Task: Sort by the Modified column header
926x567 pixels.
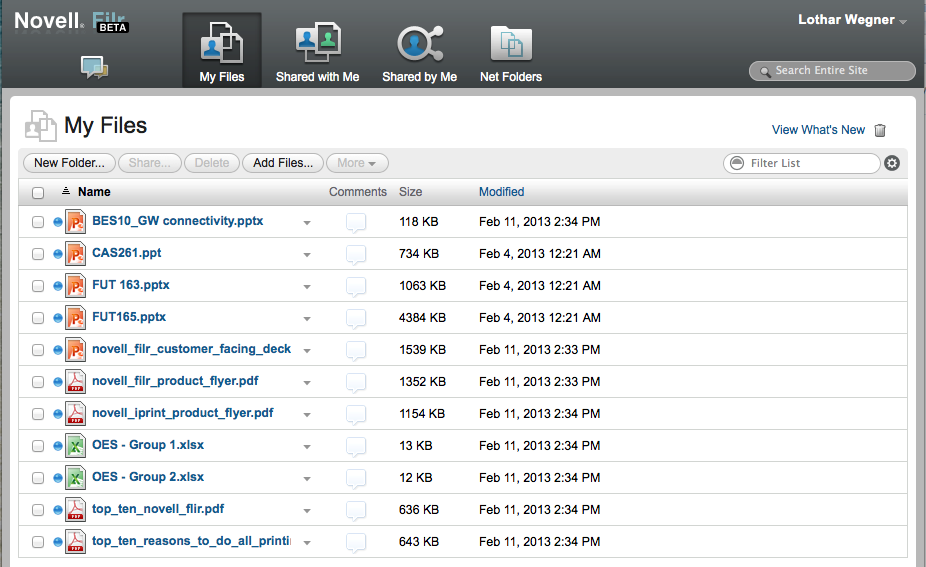Action: [x=501, y=192]
